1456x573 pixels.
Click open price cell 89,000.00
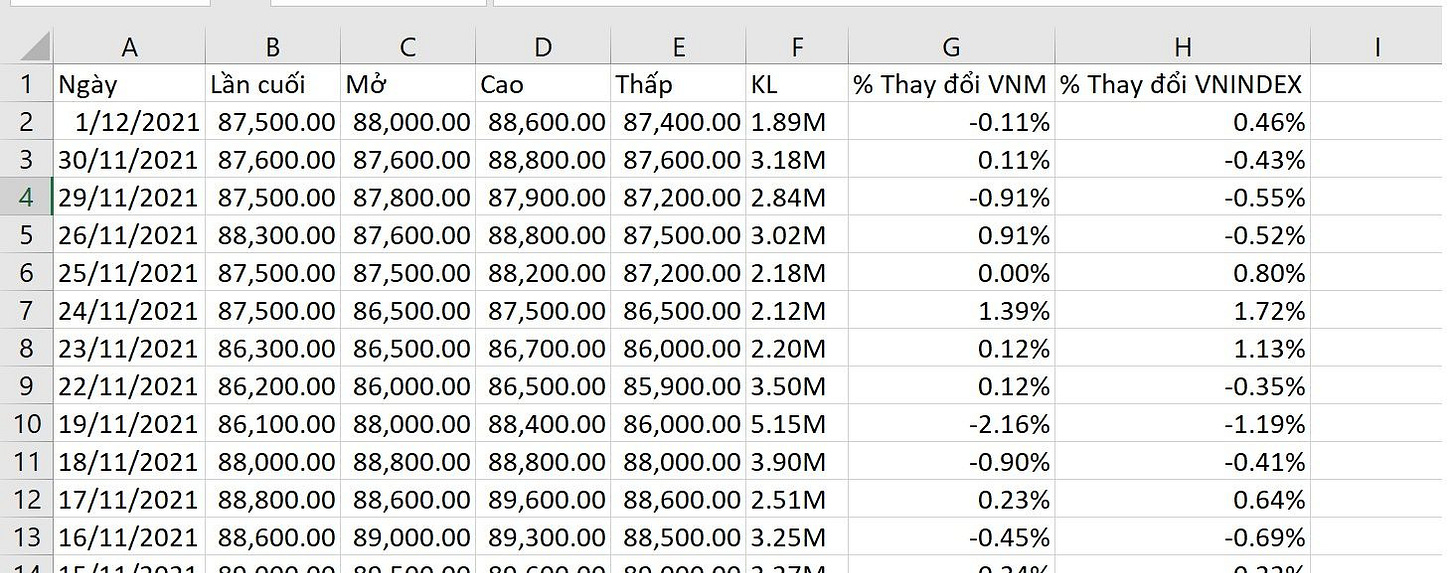[408, 538]
